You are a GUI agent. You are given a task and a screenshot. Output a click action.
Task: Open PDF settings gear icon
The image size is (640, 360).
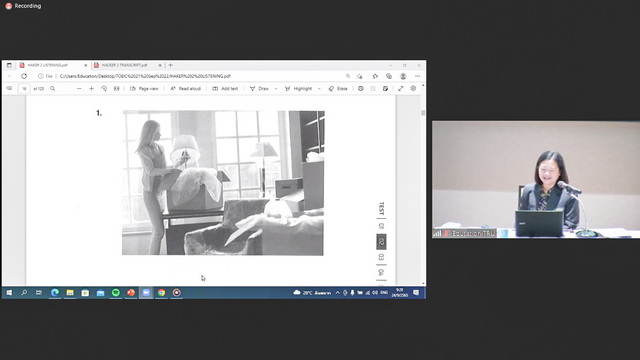pos(413,89)
